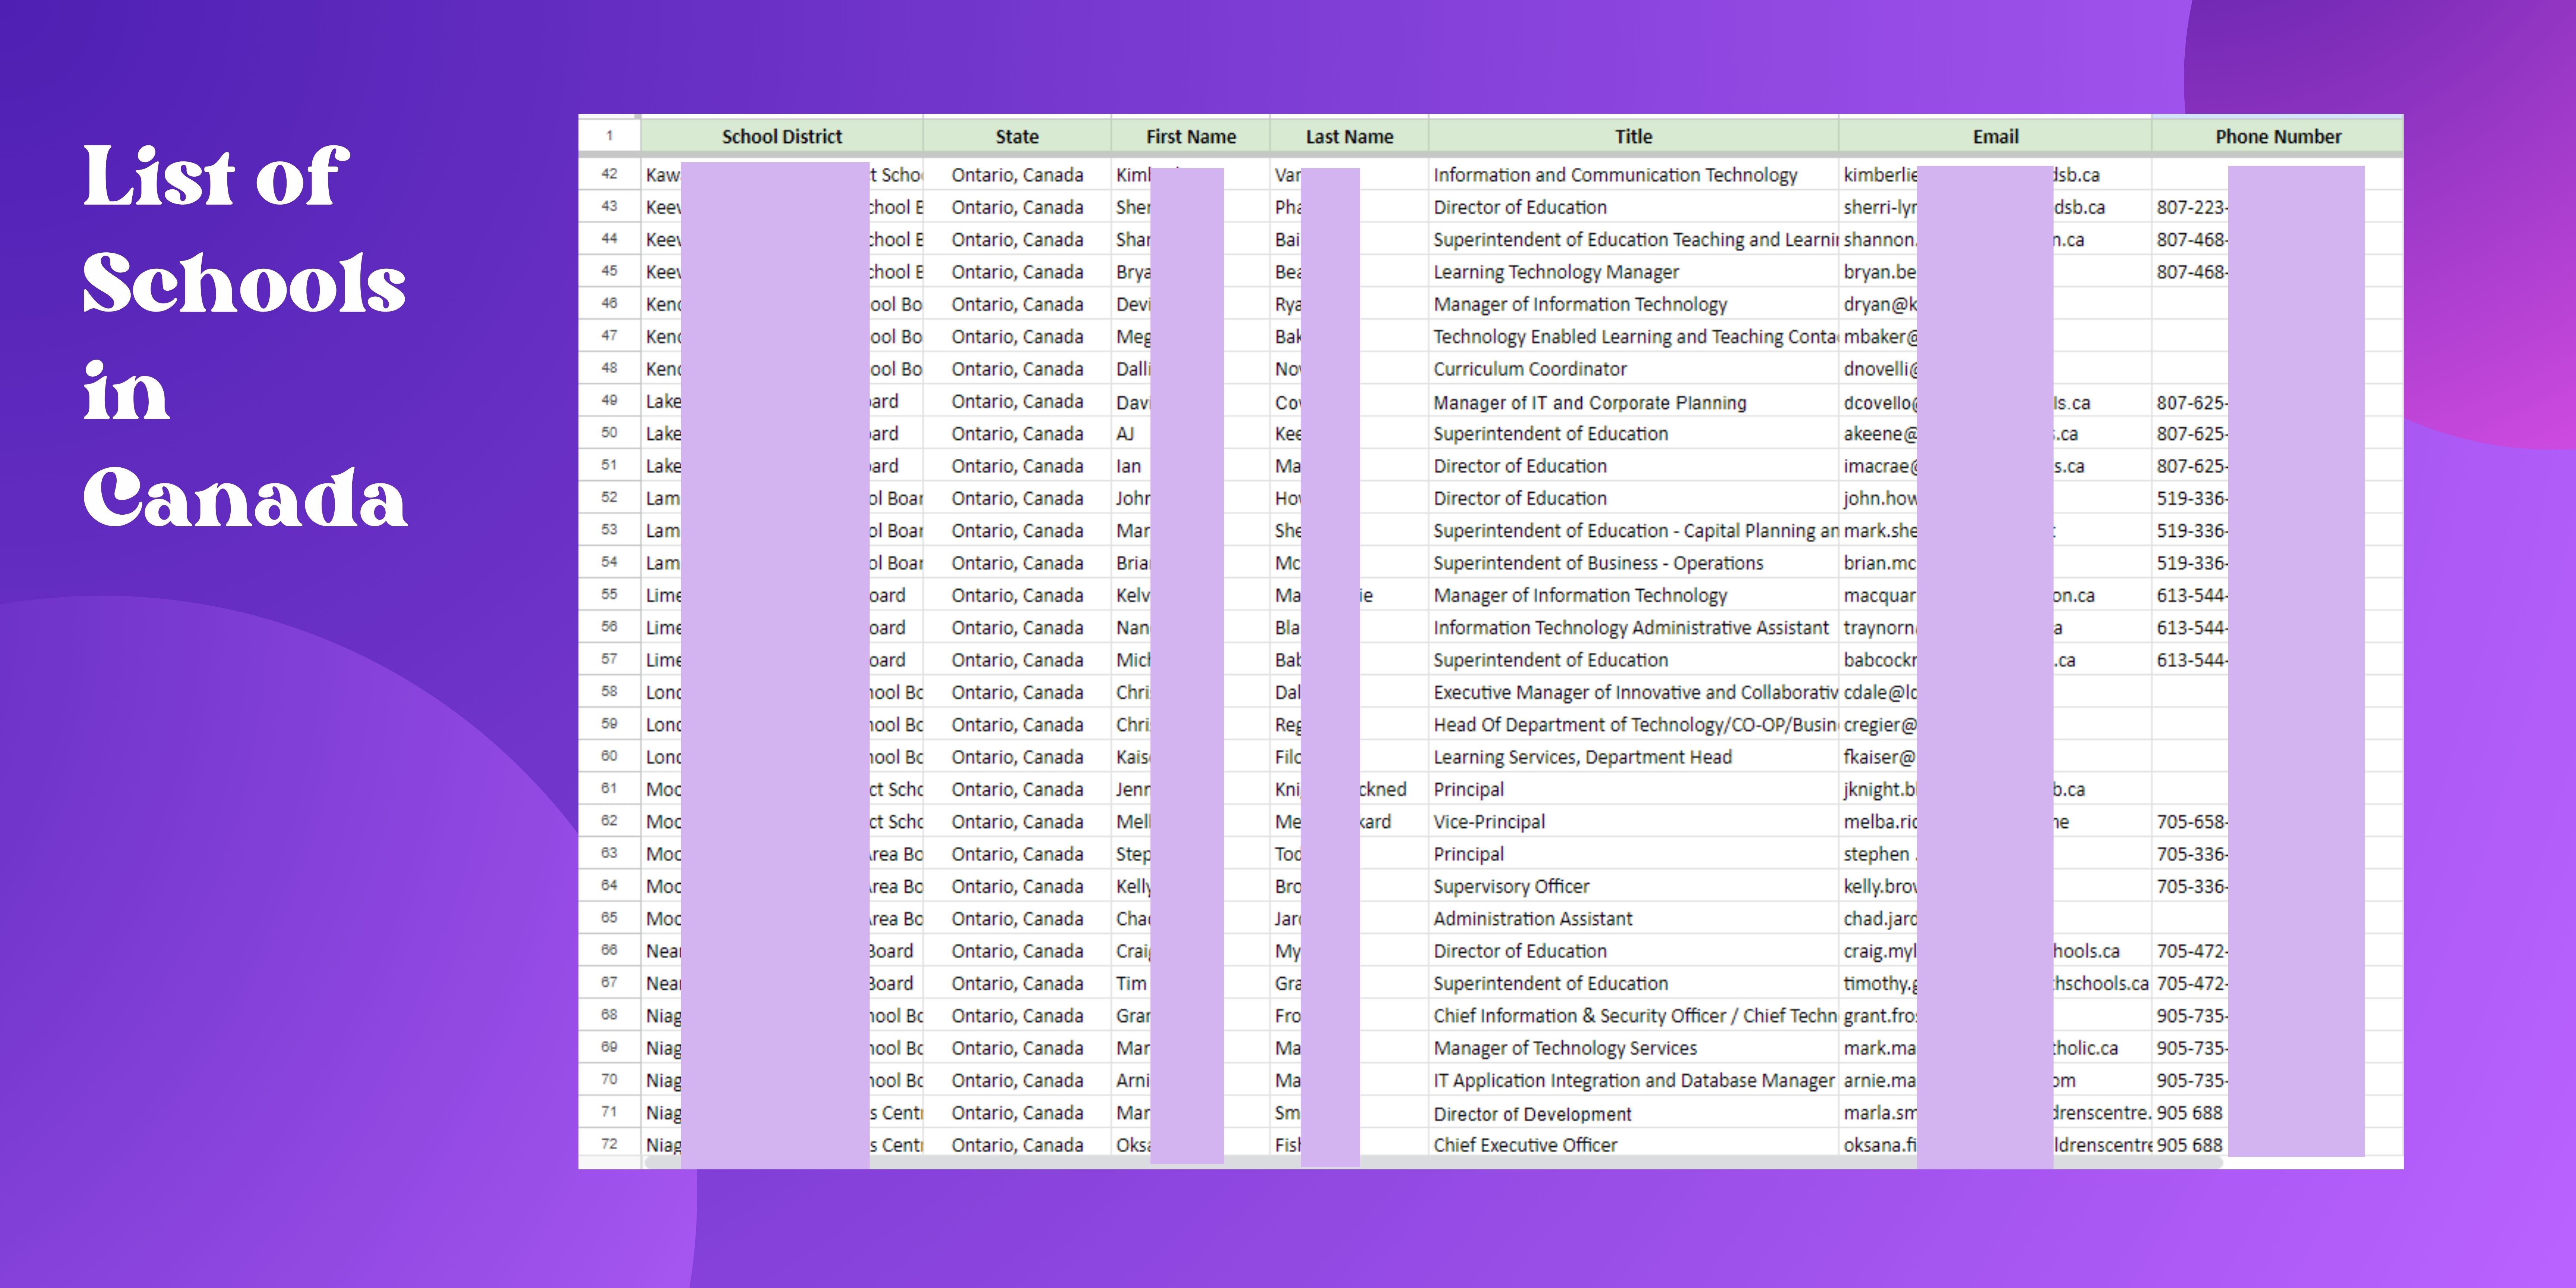The image size is (2576, 1288).
Task: Click the School District column header
Action: tap(781, 136)
